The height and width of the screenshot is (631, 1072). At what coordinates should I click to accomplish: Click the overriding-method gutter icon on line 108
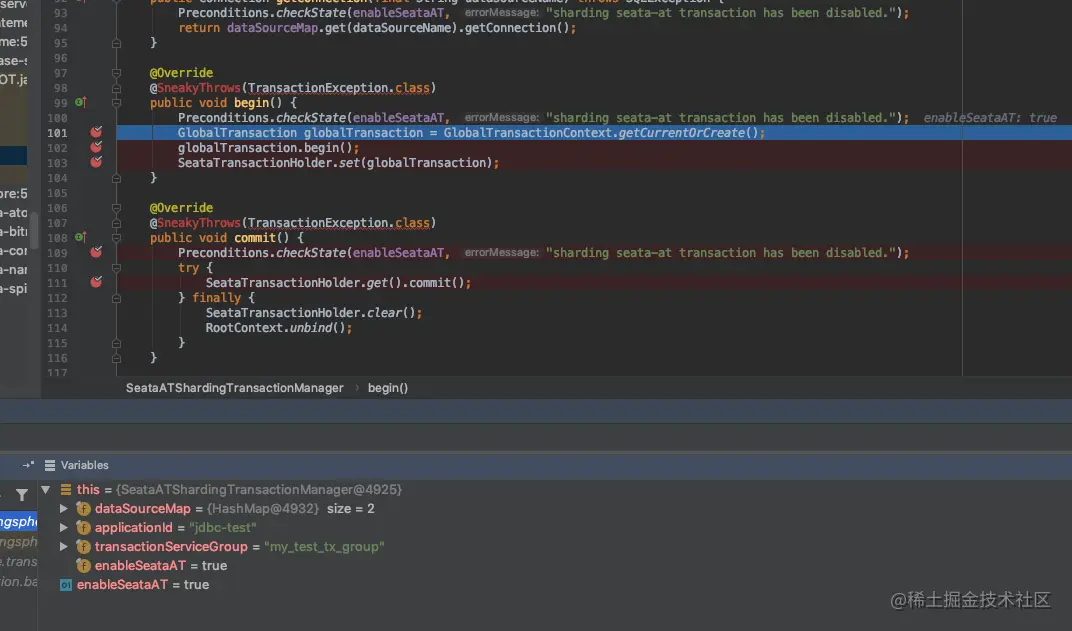click(x=80, y=237)
